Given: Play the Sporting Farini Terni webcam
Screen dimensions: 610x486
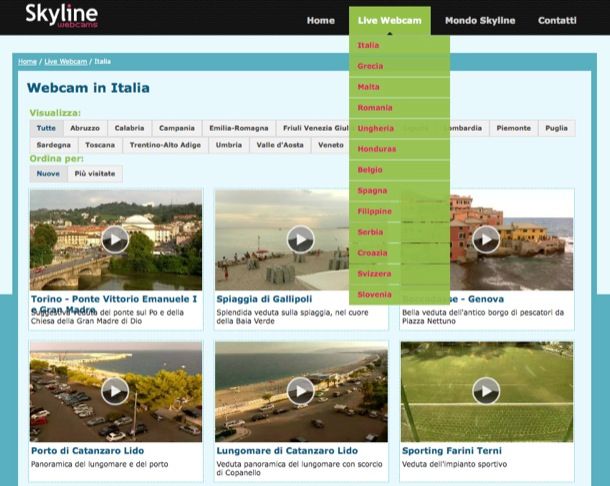Looking at the screenshot, I should [486, 391].
